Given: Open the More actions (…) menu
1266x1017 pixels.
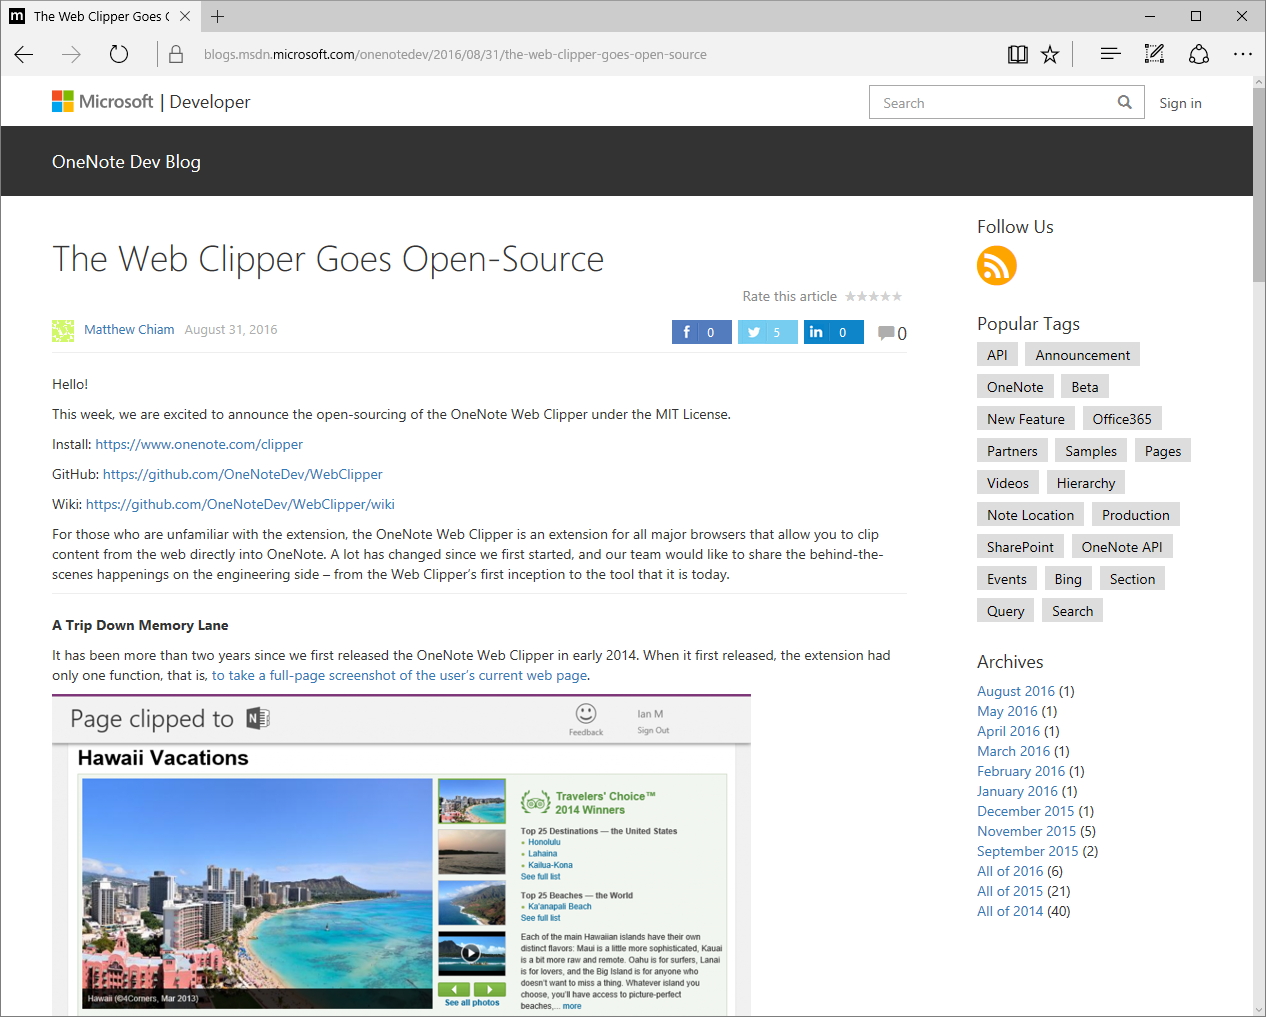Looking at the screenshot, I should 1243,54.
